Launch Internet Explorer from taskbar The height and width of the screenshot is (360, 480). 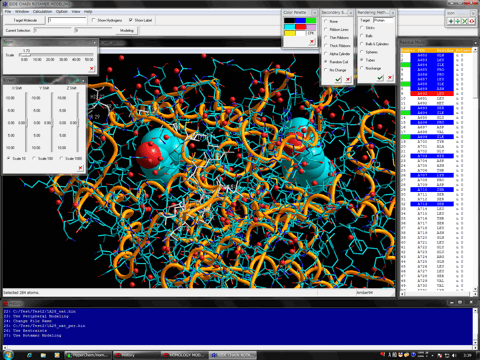click(x=29, y=355)
